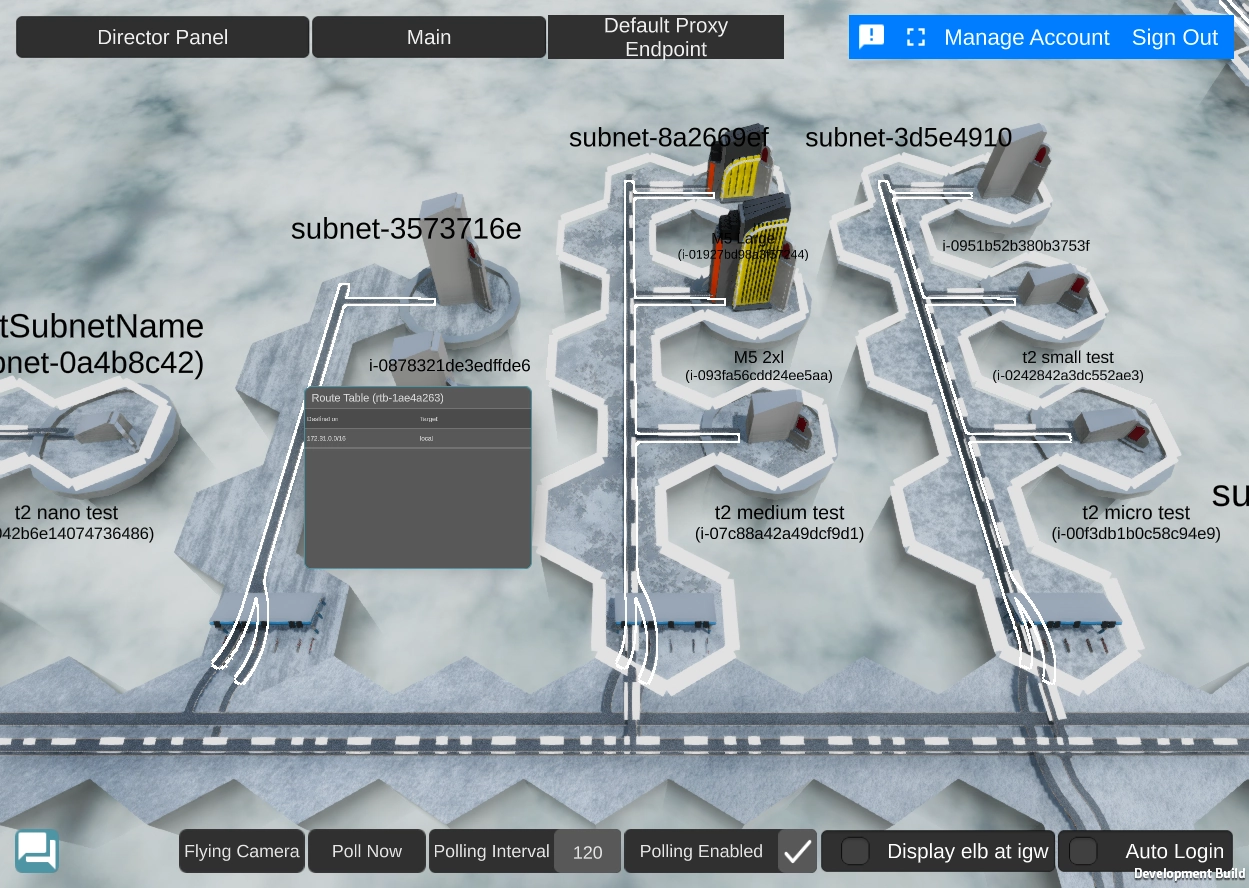Click the Polling Interval value field
1249x888 pixels.
(x=587, y=852)
